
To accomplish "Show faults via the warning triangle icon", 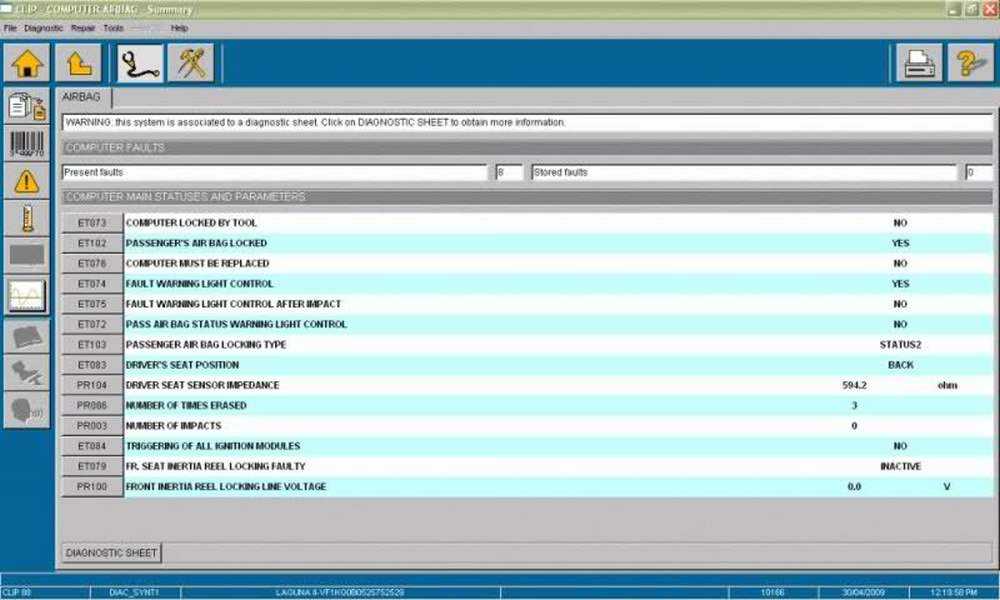I will click(27, 181).
